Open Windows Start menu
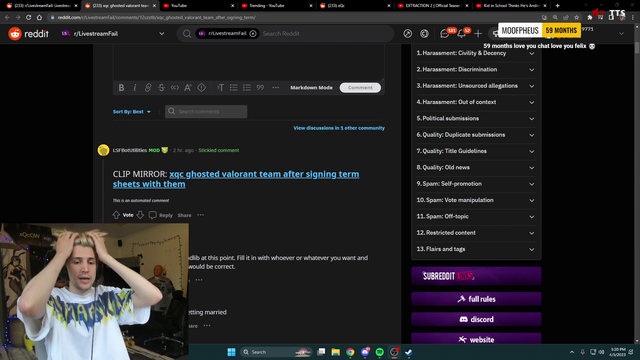Image resolution: width=640 pixels, height=360 pixels. pos(231,352)
